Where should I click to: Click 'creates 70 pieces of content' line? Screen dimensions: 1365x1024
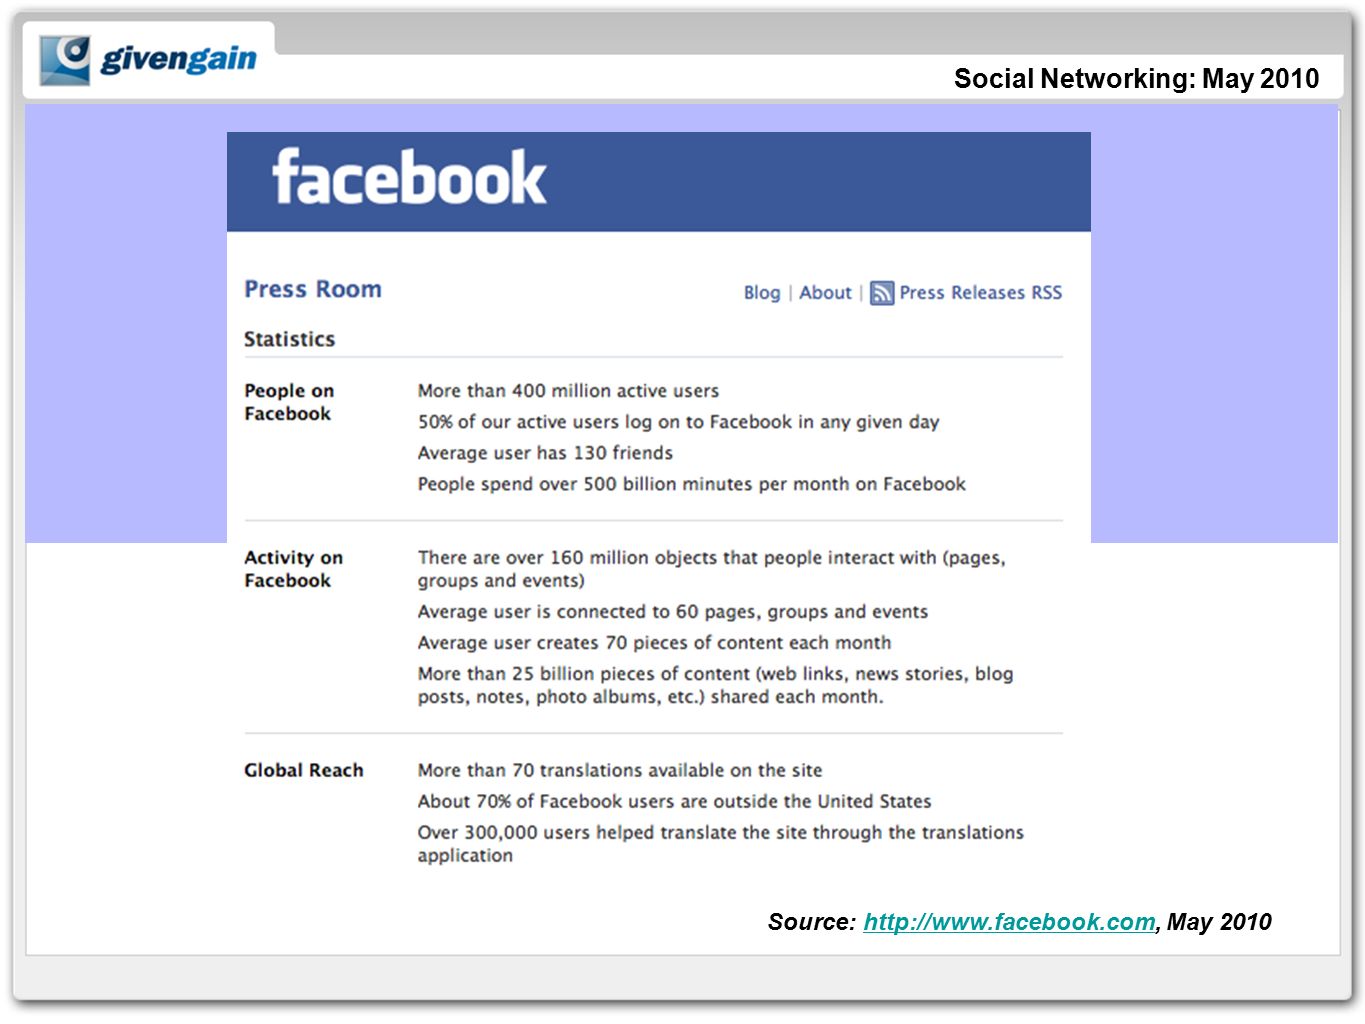[x=654, y=643]
